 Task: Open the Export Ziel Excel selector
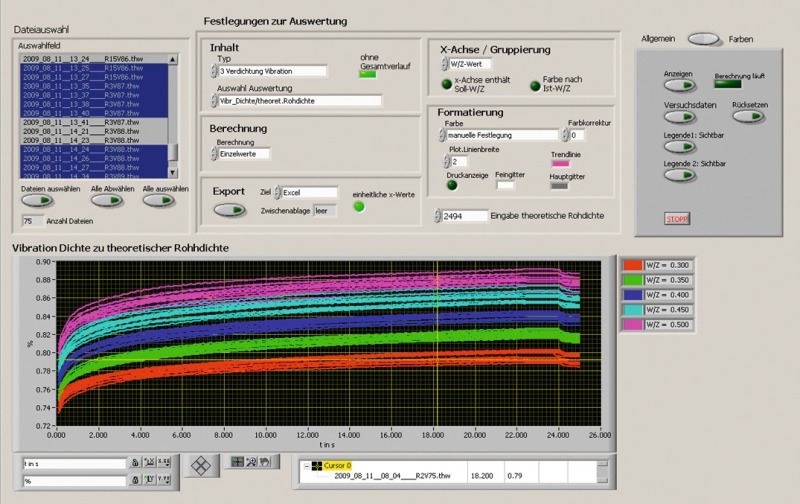click(x=309, y=192)
